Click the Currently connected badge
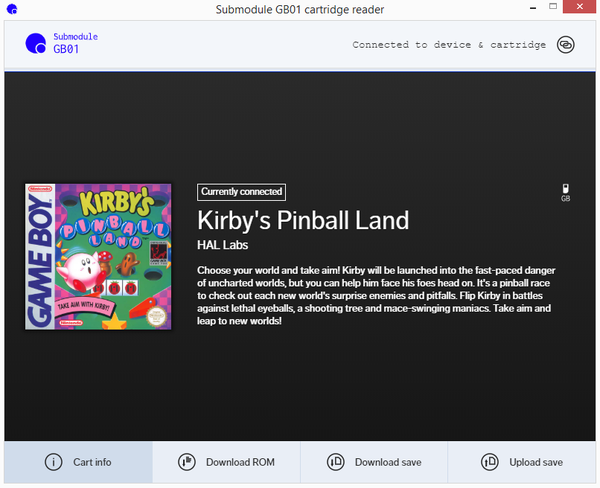 (x=241, y=191)
